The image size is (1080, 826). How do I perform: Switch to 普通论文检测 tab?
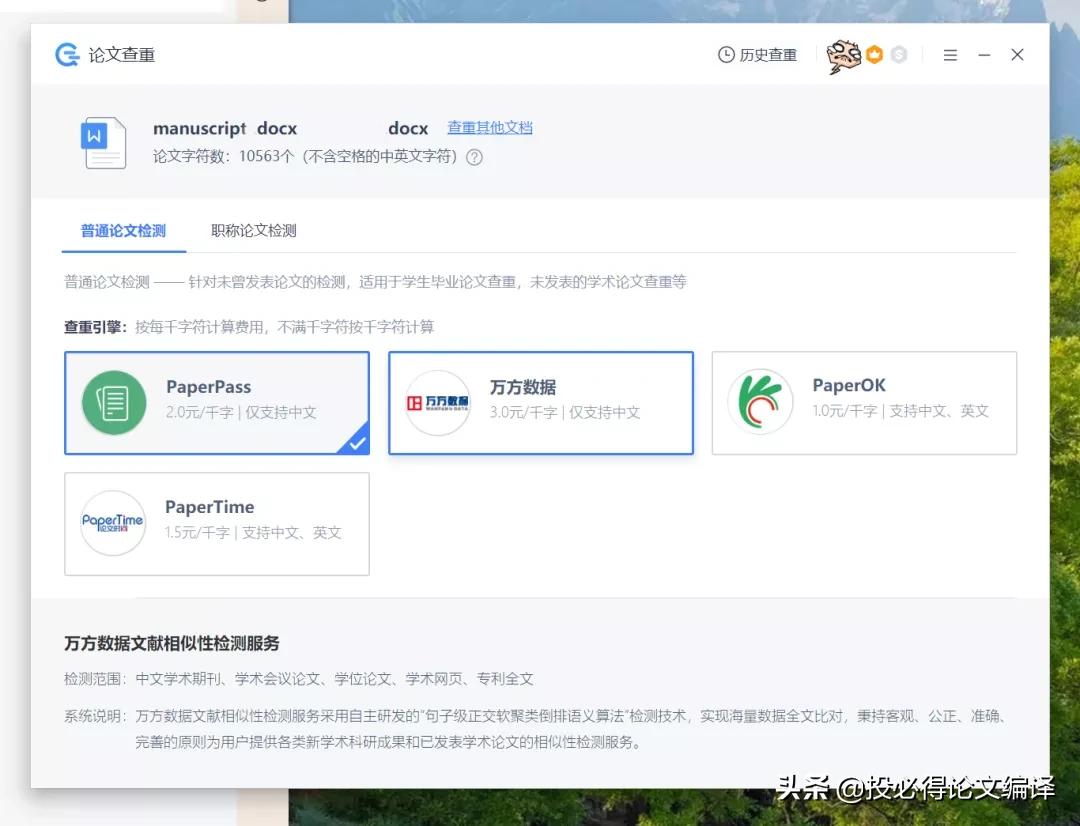point(123,231)
